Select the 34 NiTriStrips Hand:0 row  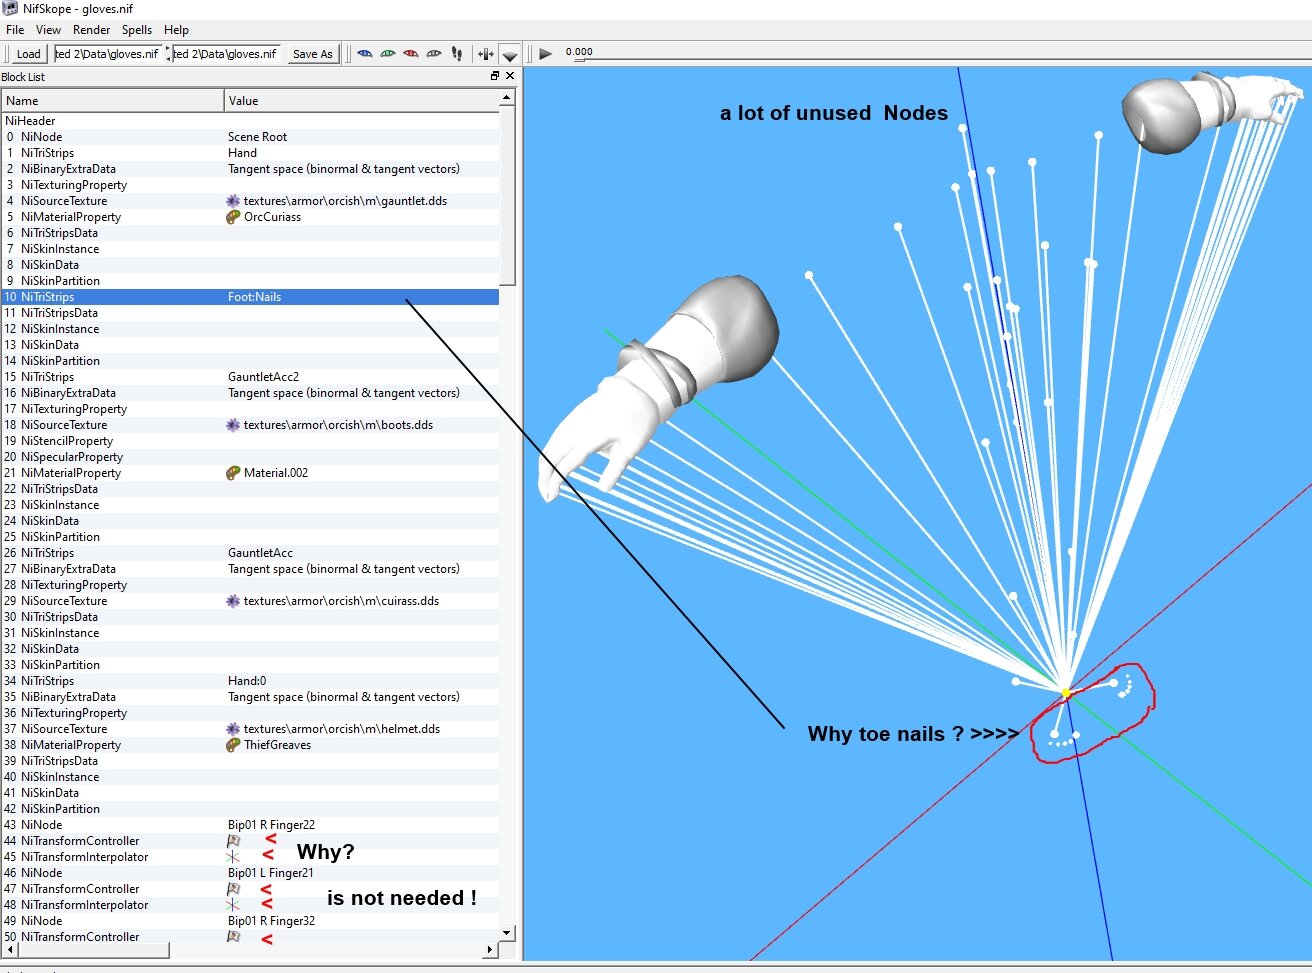250,681
